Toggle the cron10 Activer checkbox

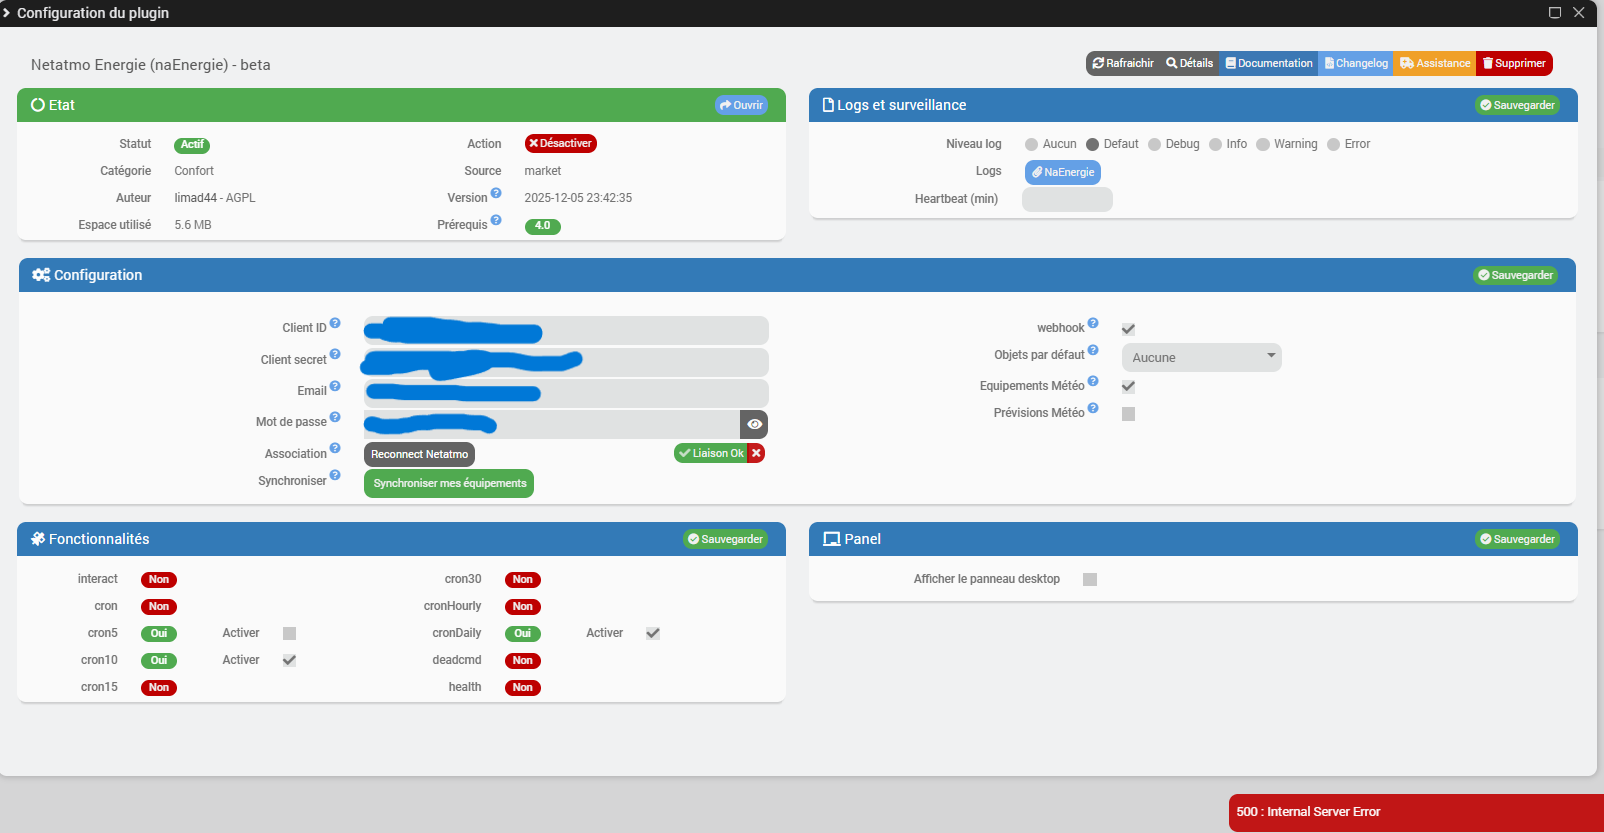pos(289,660)
